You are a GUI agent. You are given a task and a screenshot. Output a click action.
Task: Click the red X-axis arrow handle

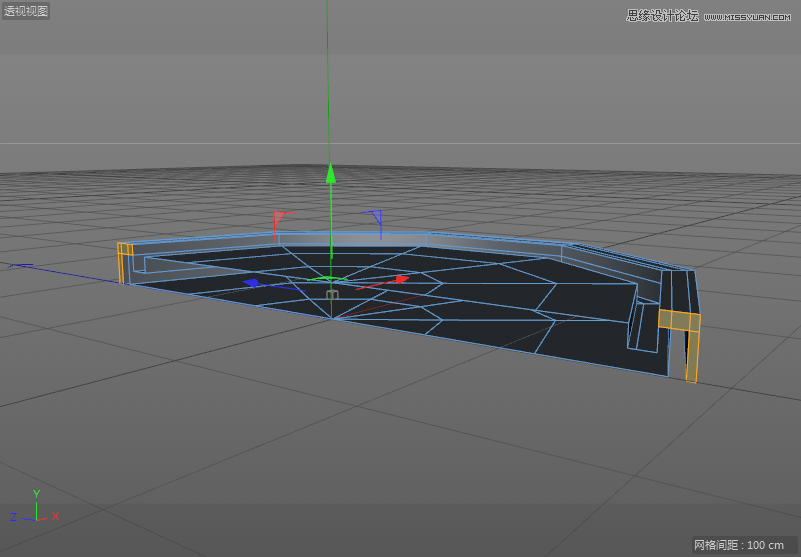coord(401,279)
